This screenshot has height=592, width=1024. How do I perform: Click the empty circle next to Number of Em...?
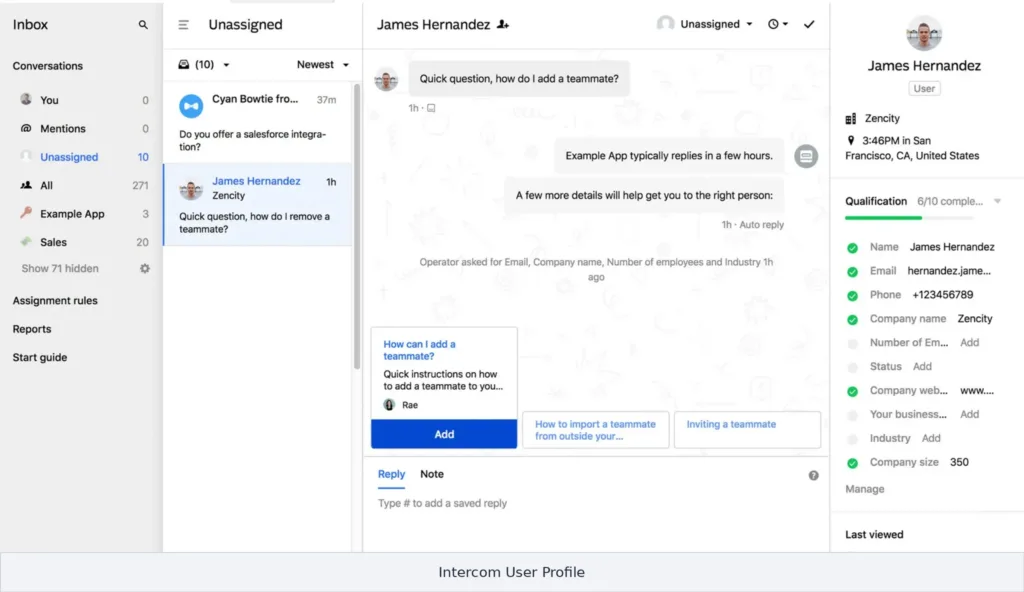coord(852,344)
